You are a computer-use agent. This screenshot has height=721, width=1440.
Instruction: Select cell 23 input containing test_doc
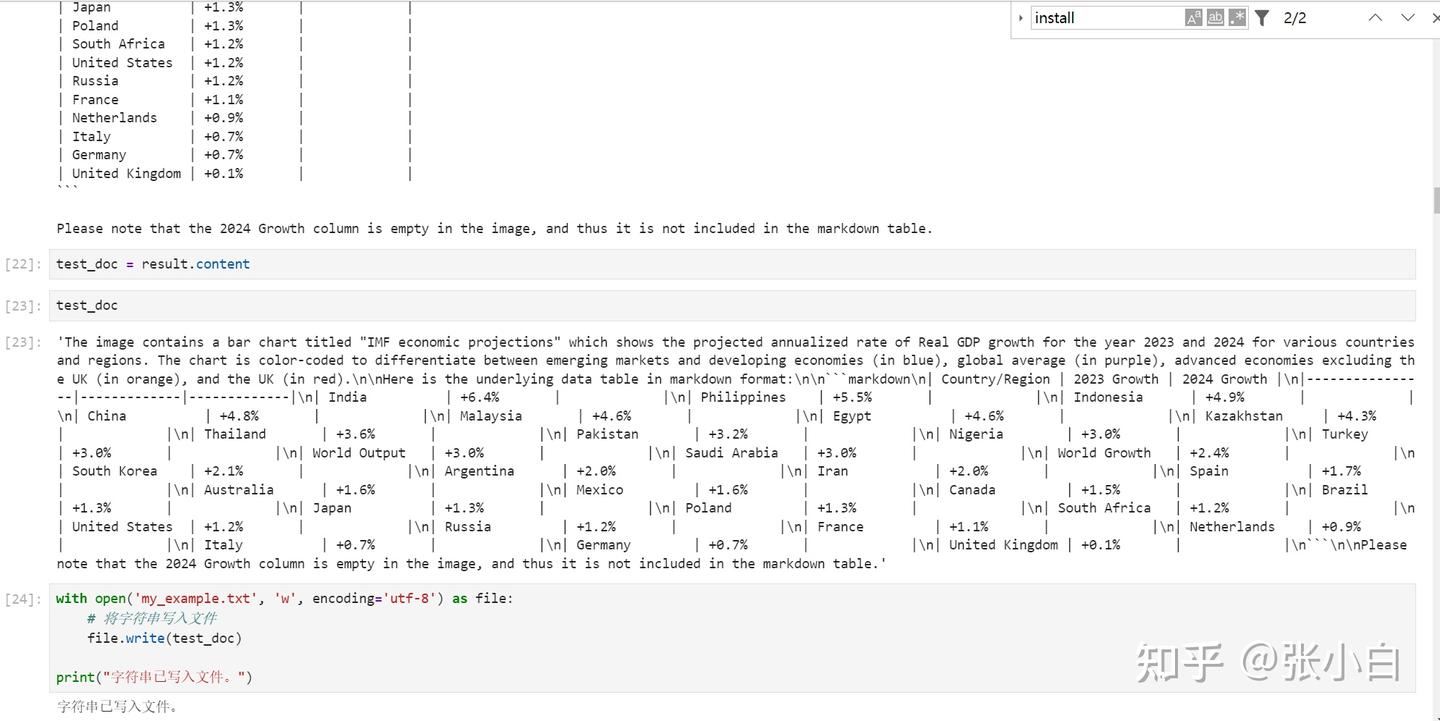click(732, 305)
